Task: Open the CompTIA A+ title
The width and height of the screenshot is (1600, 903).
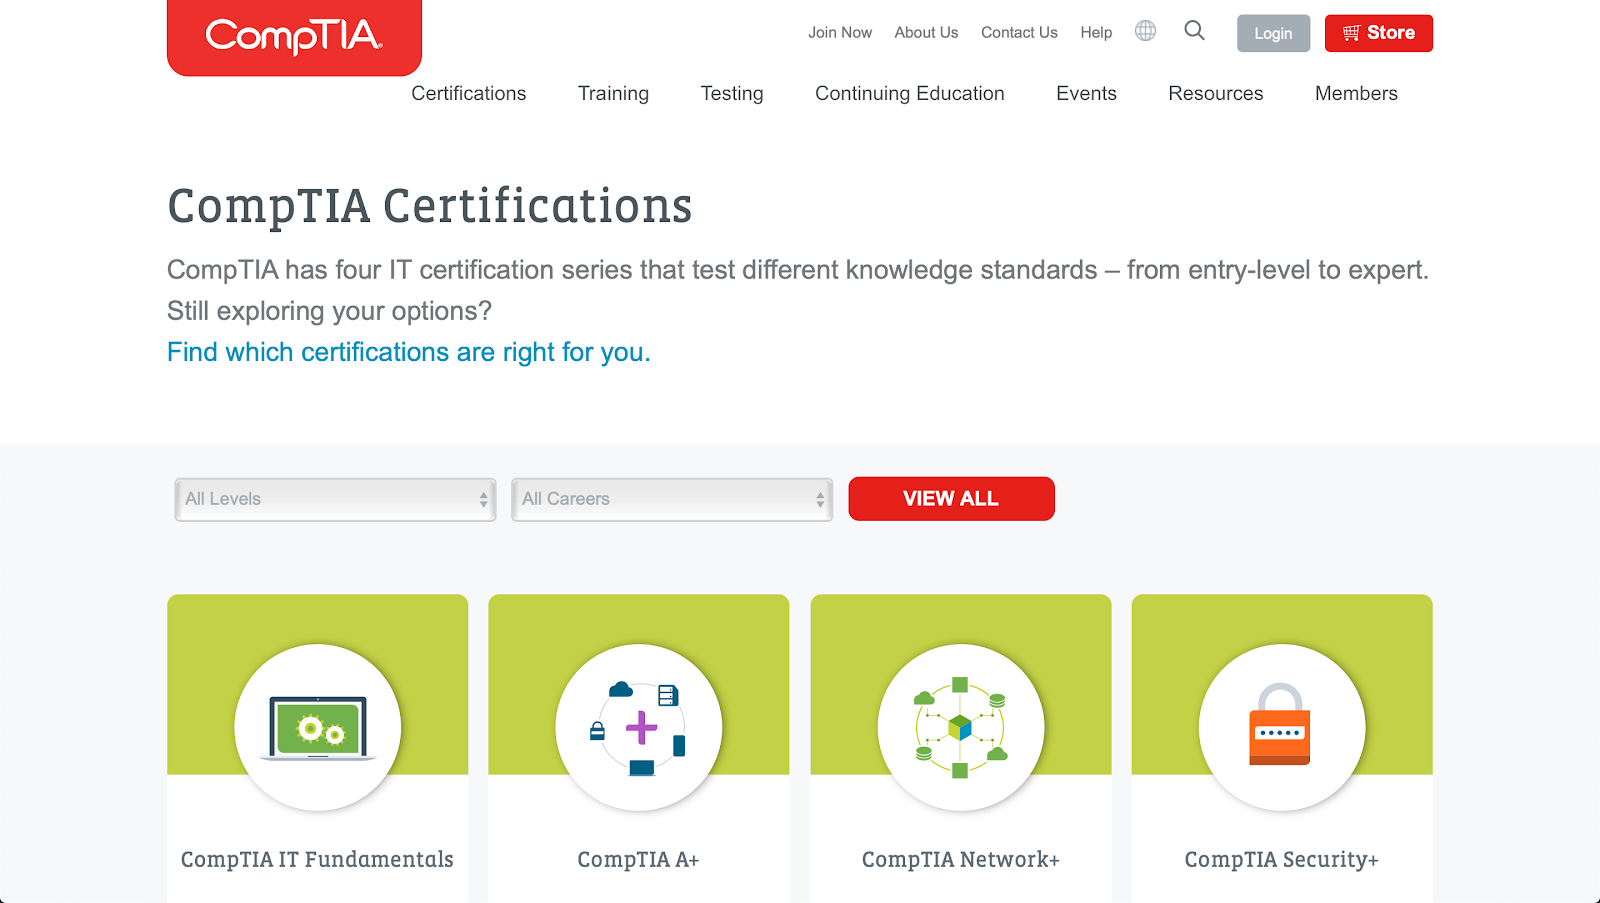Action: click(x=638, y=859)
